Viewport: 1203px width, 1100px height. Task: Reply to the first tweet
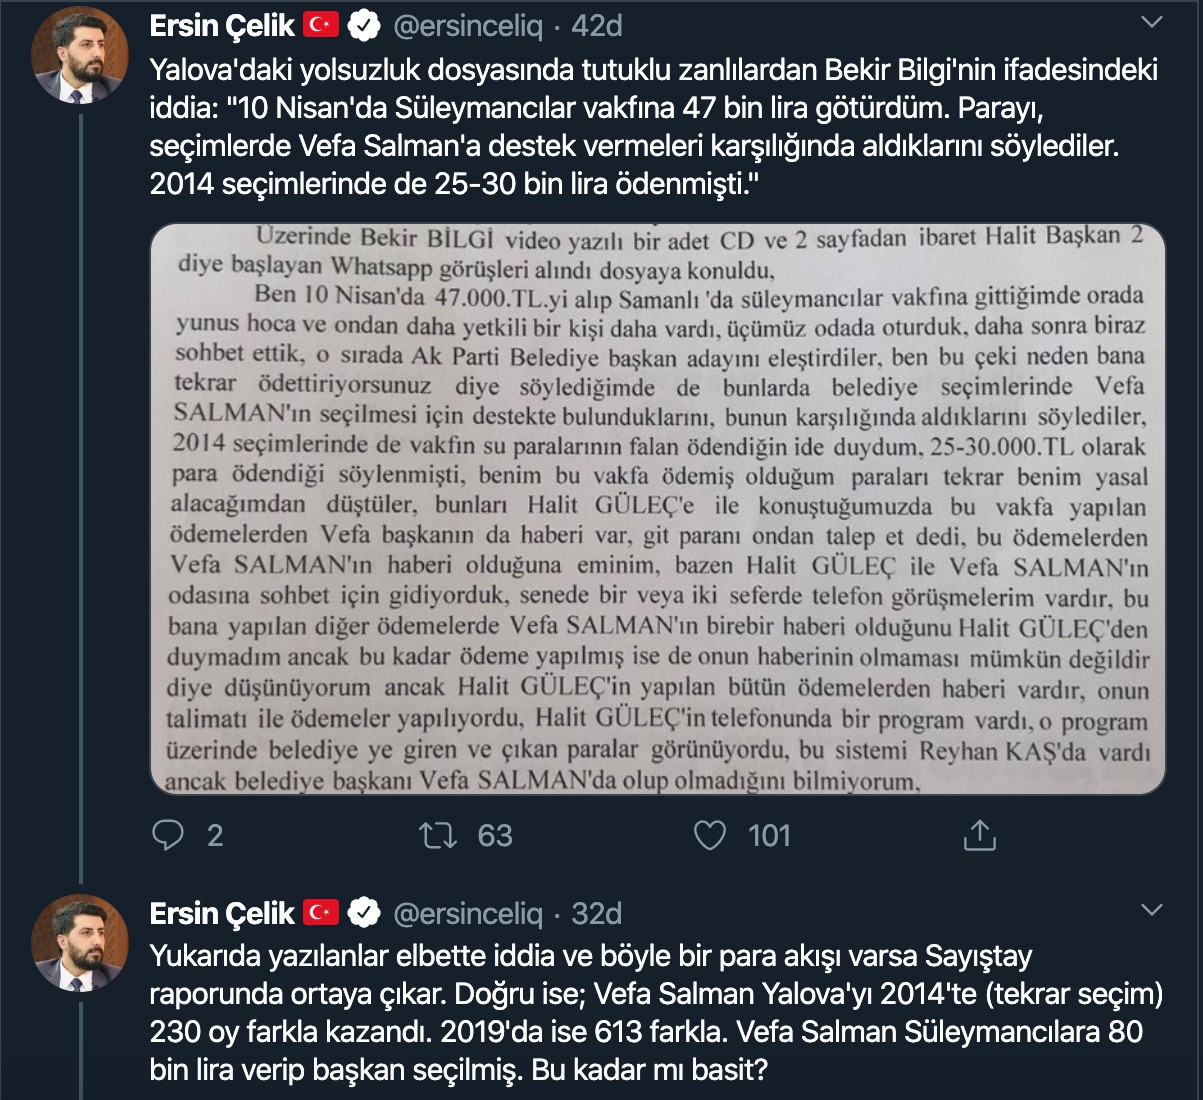tap(168, 835)
